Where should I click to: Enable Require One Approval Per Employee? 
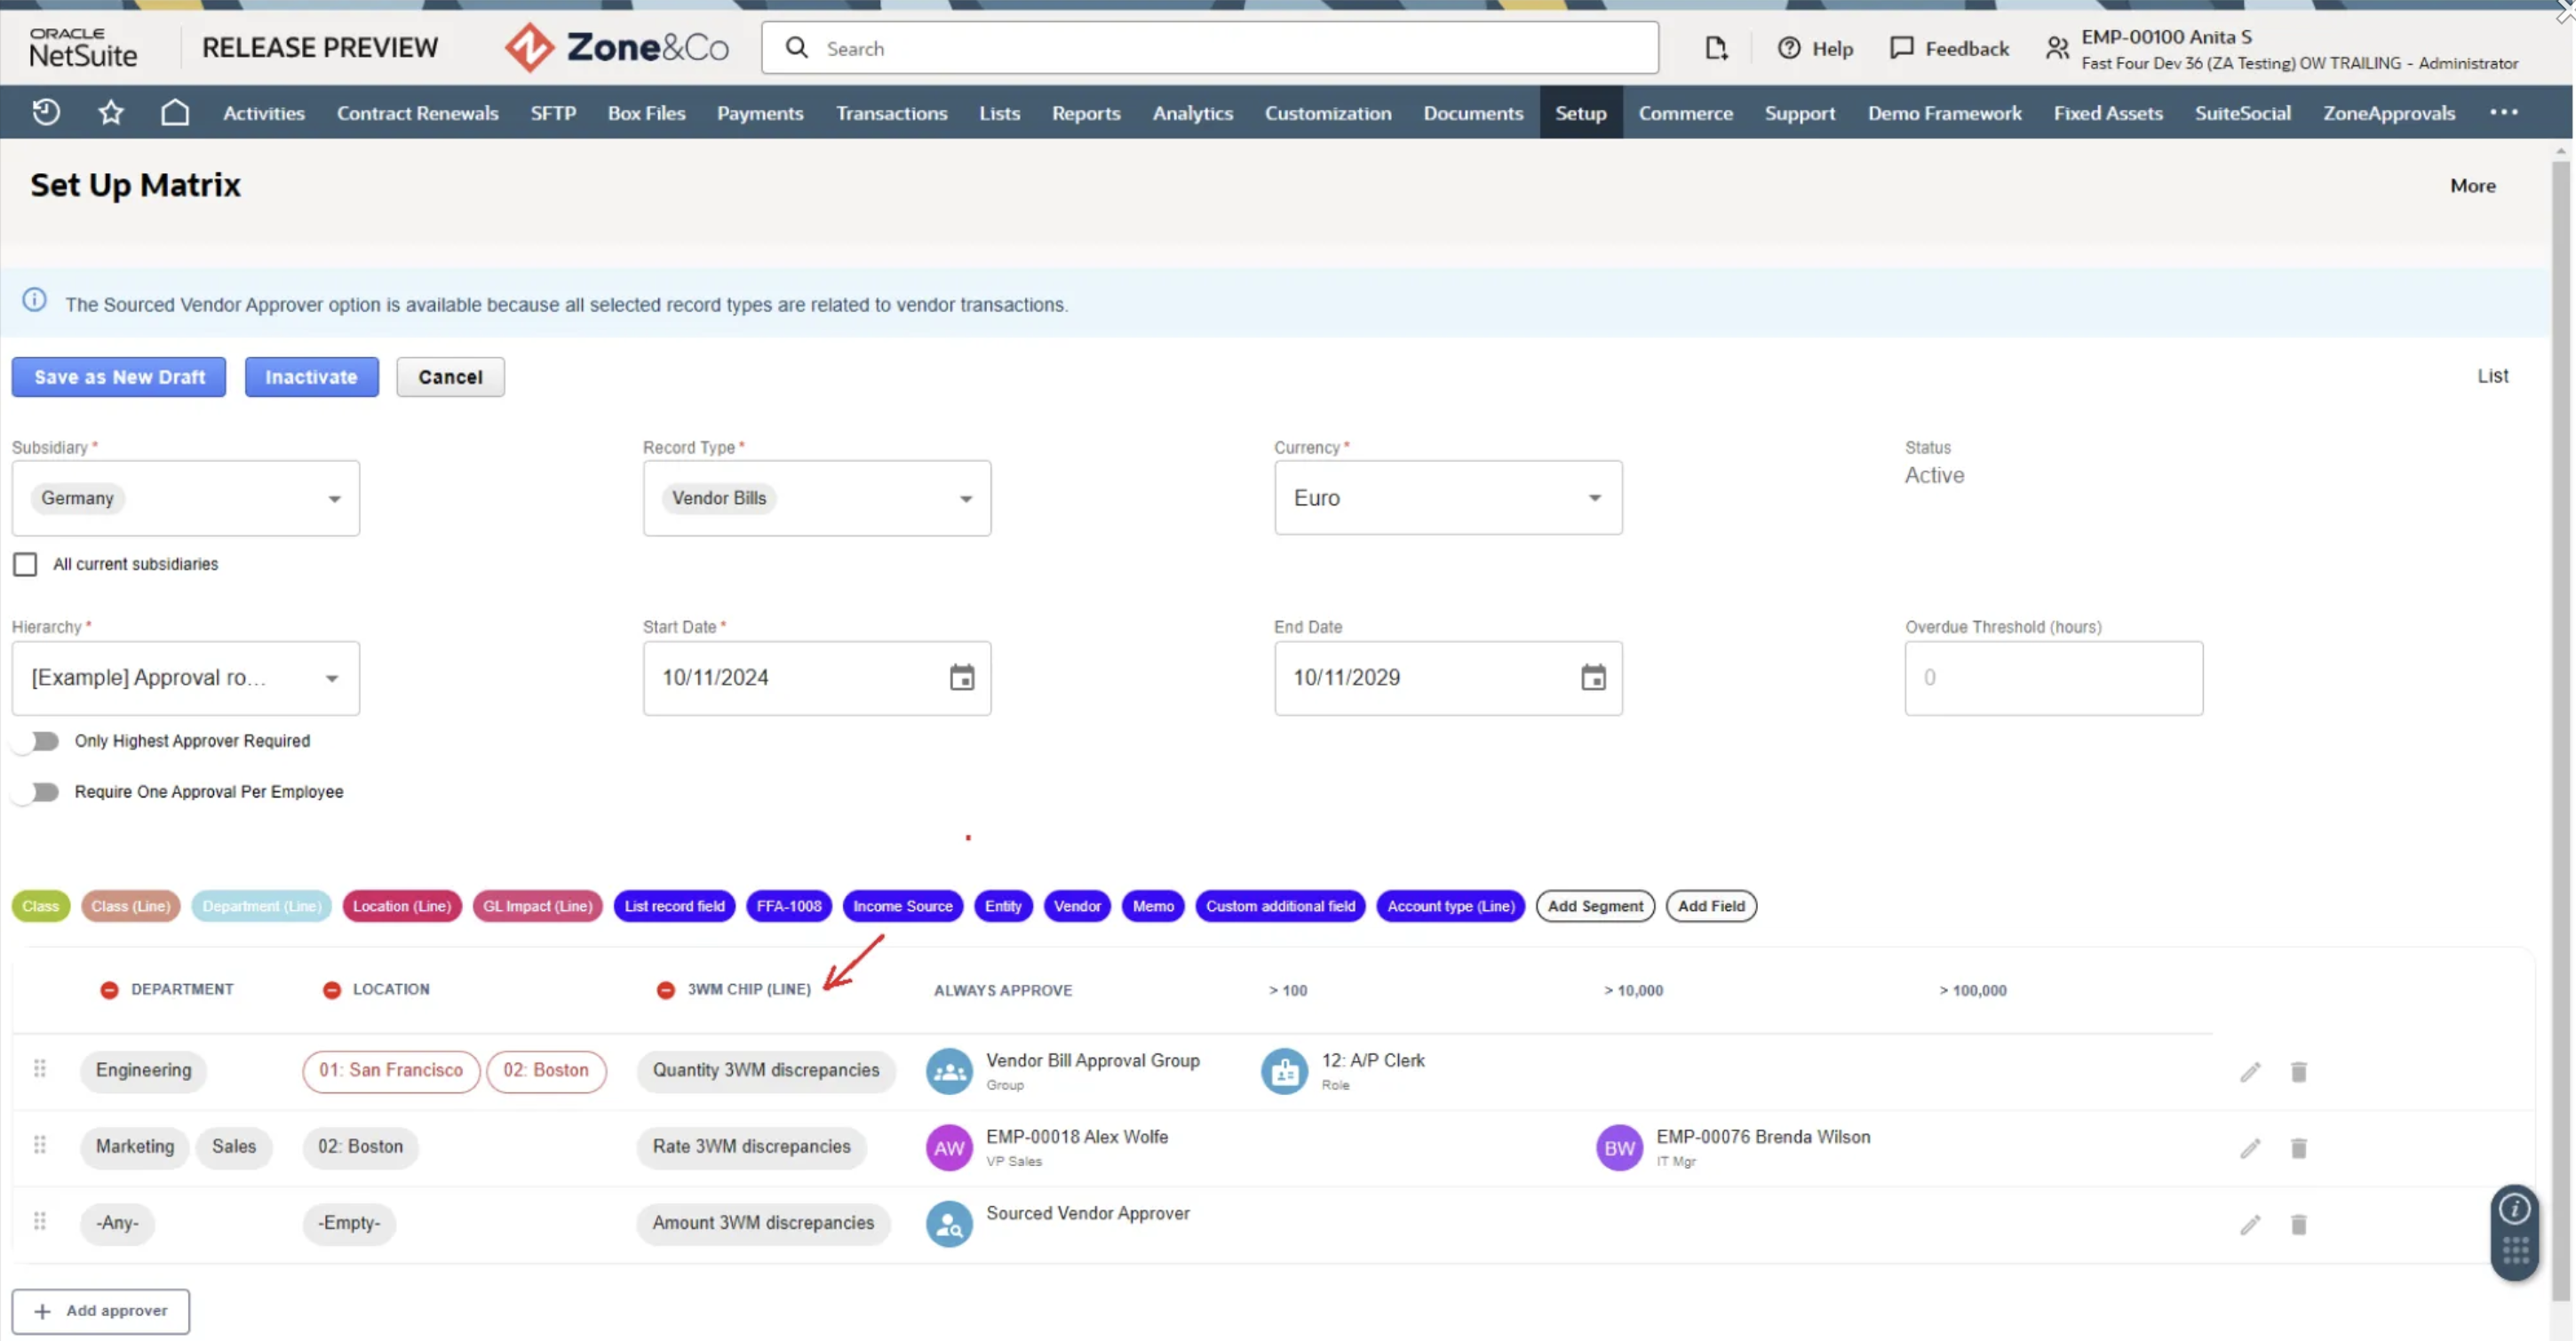tap(37, 792)
